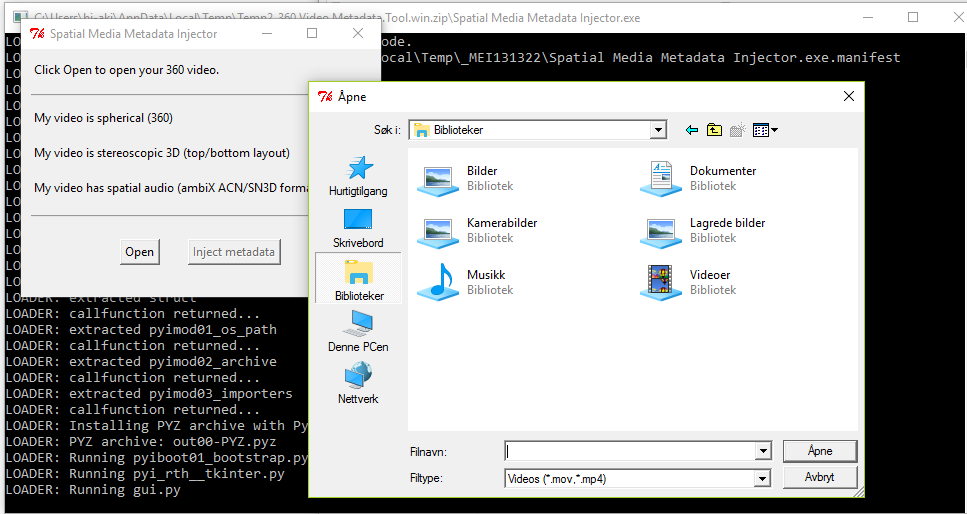This screenshot has height=514, width=967.
Task: Click 'My video has spatial audio' label
Action: (171, 188)
